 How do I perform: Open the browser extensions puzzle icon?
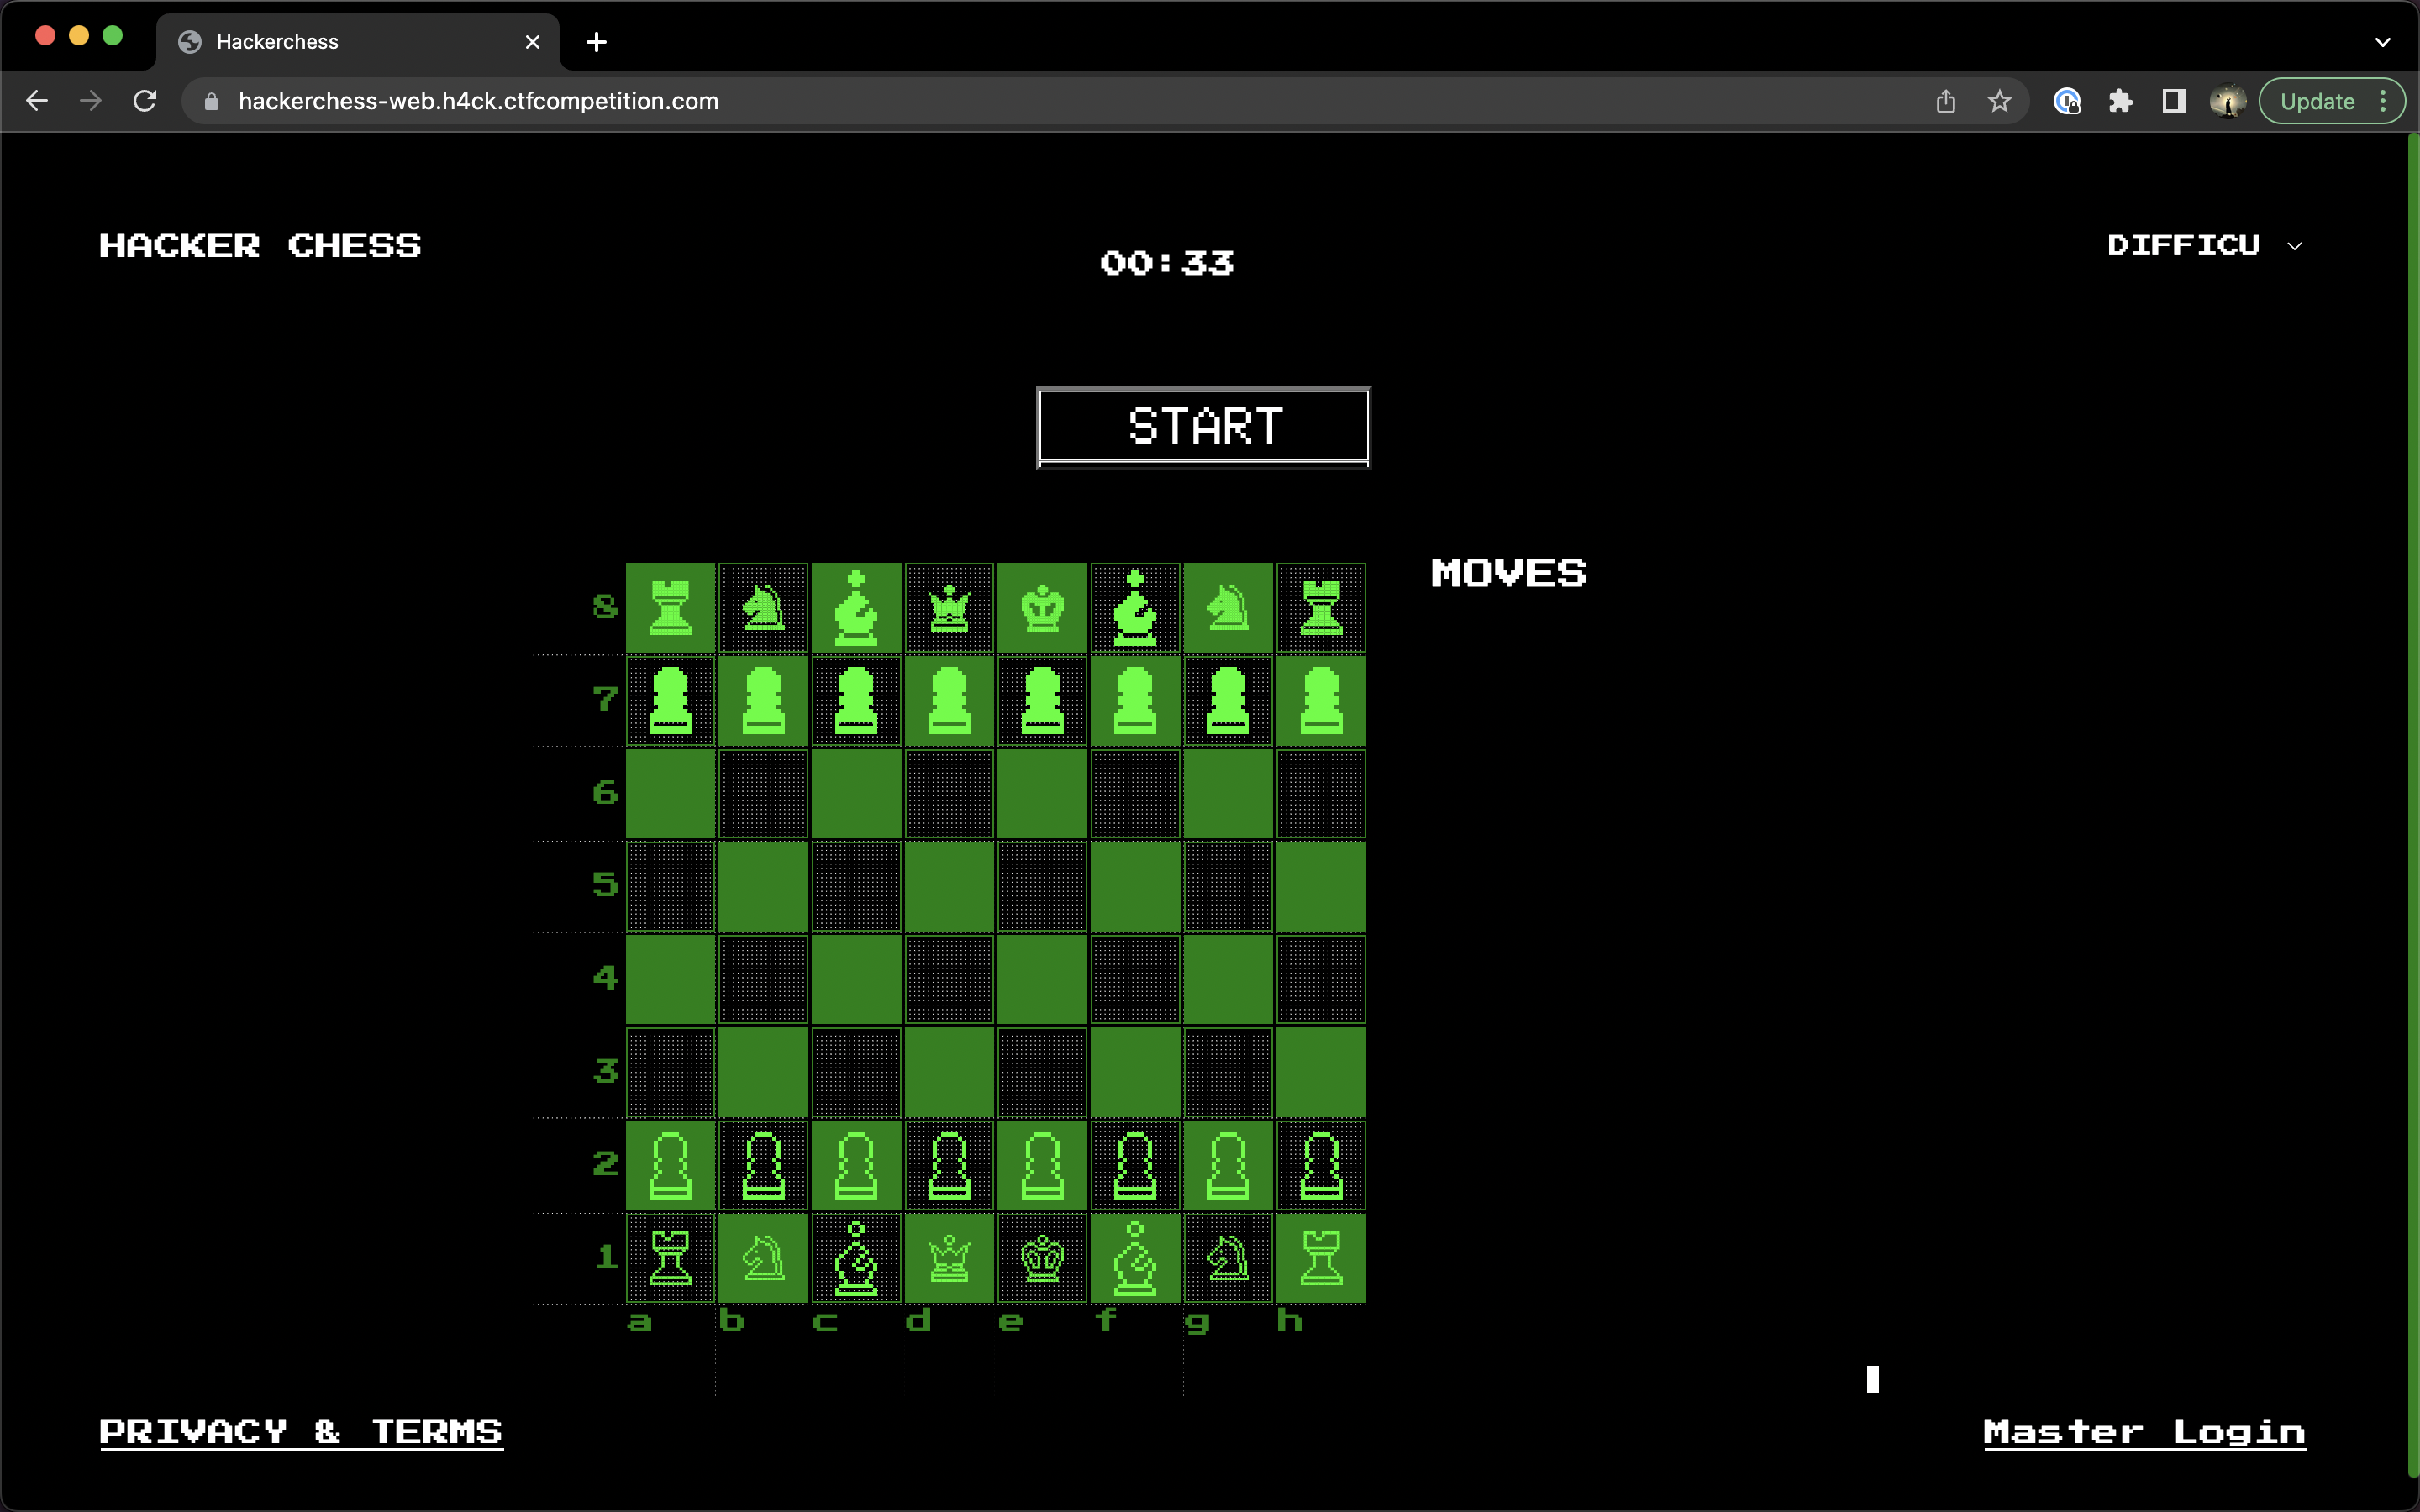[x=2121, y=100]
